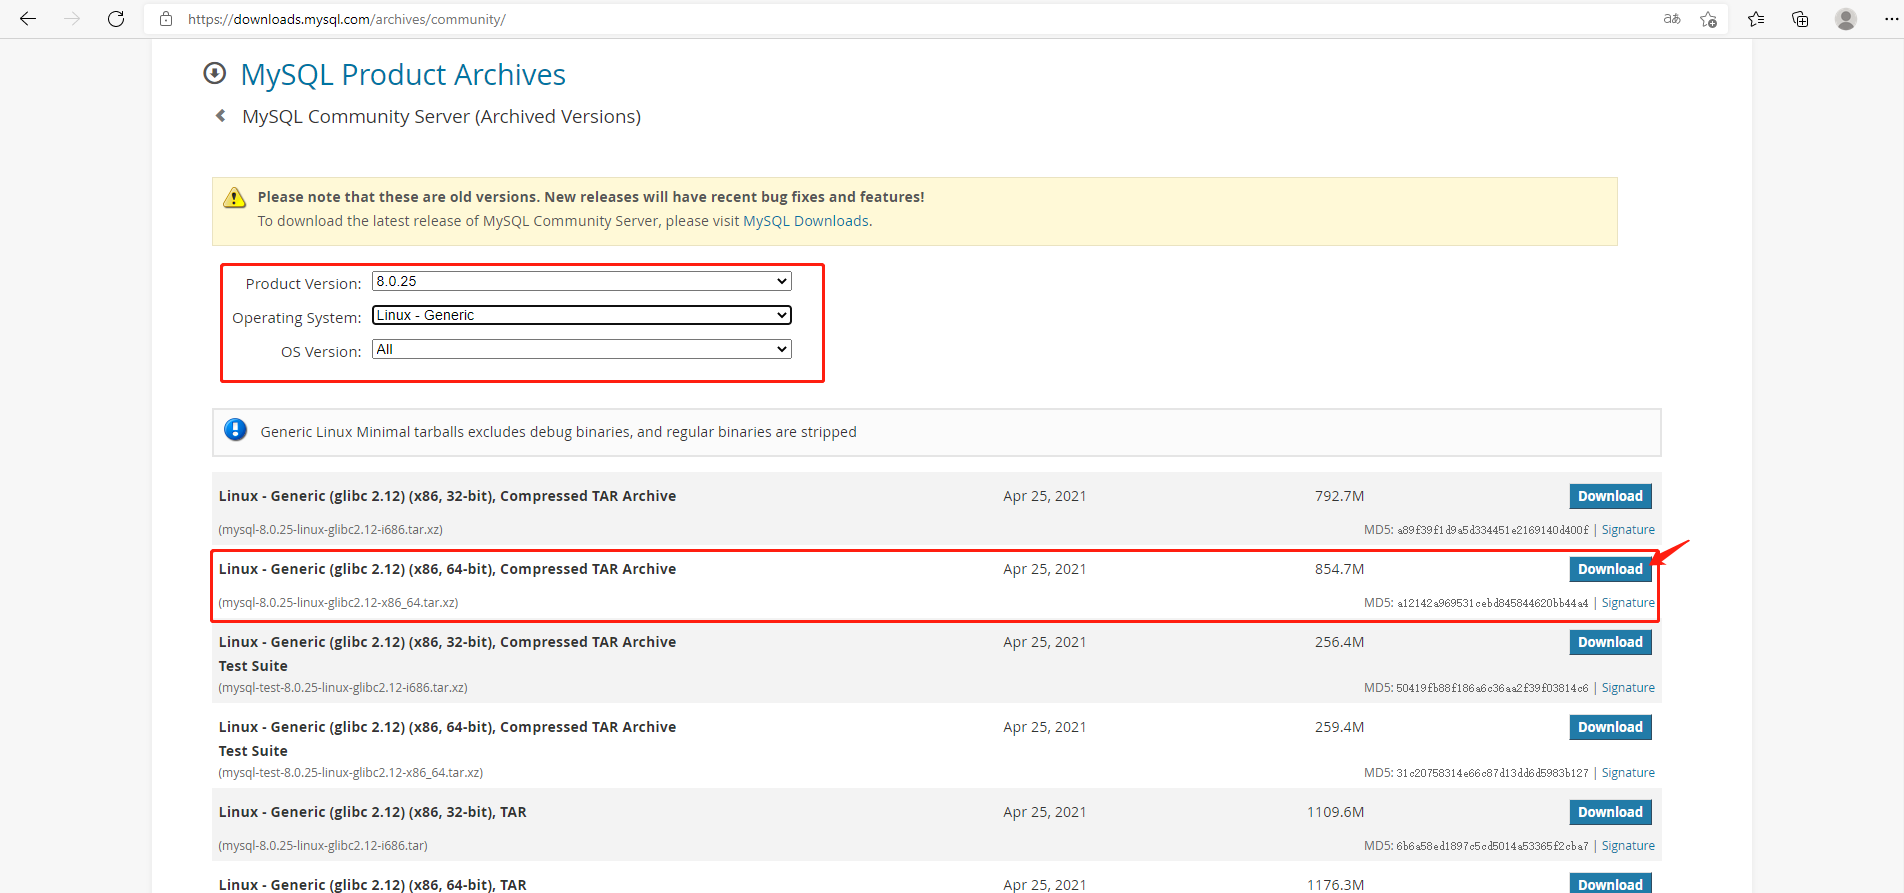Open the Product Version 8.0.25 dropdown
The image size is (1904, 893).
pos(582,281)
